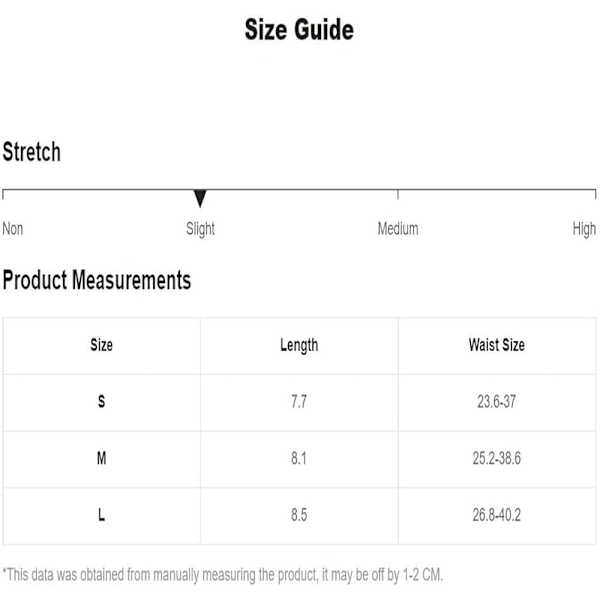
Task: Click the length value 7.7
Action: pyautogui.click(x=299, y=402)
